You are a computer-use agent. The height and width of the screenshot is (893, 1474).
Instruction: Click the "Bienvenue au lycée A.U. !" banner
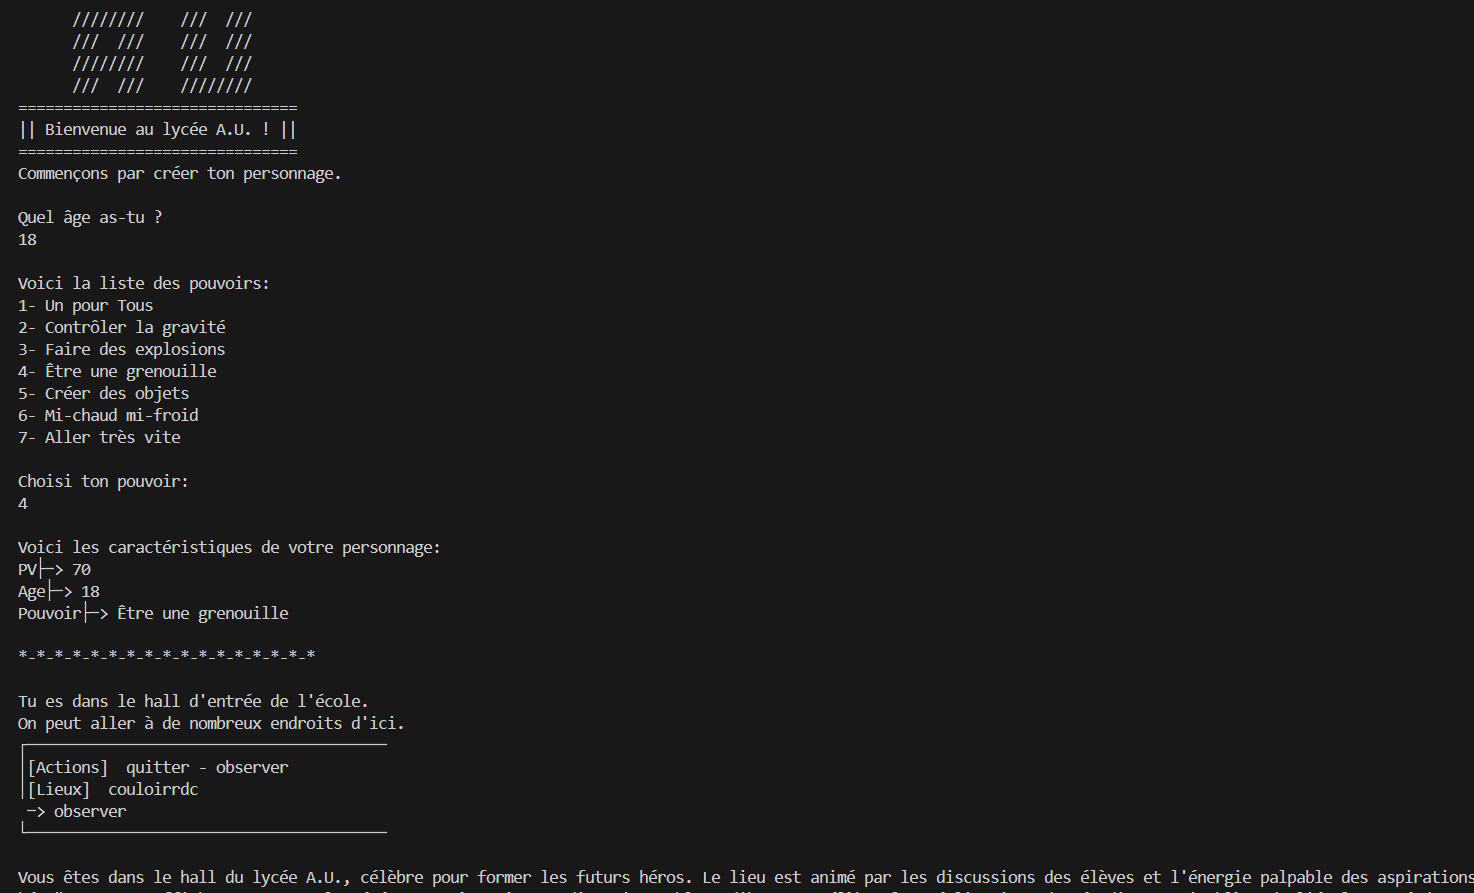[157, 129]
